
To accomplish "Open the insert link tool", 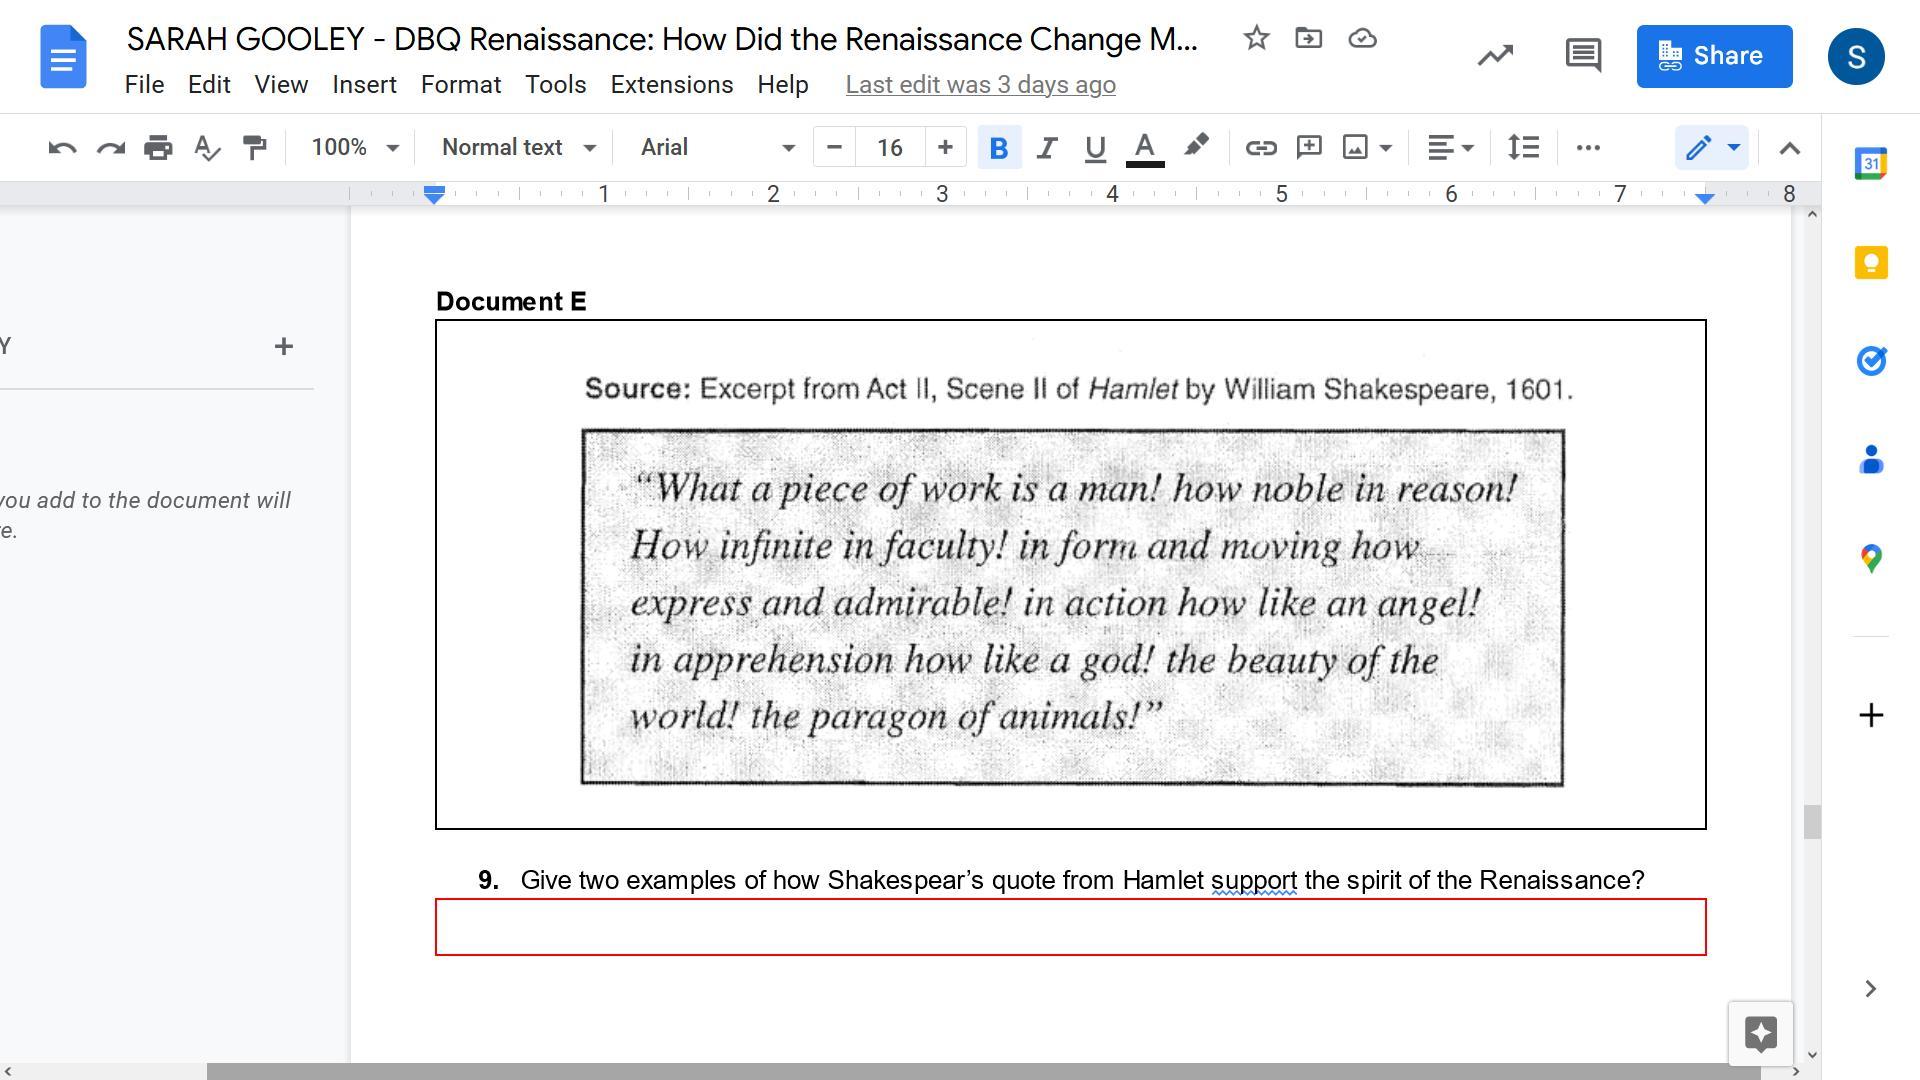I will (1260, 148).
